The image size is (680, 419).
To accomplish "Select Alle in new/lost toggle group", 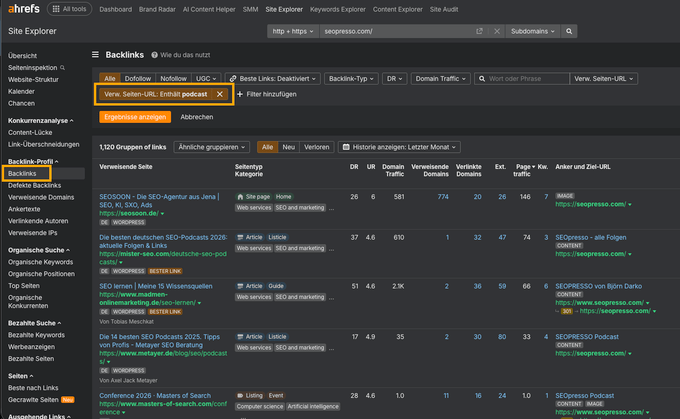I will [x=267, y=147].
